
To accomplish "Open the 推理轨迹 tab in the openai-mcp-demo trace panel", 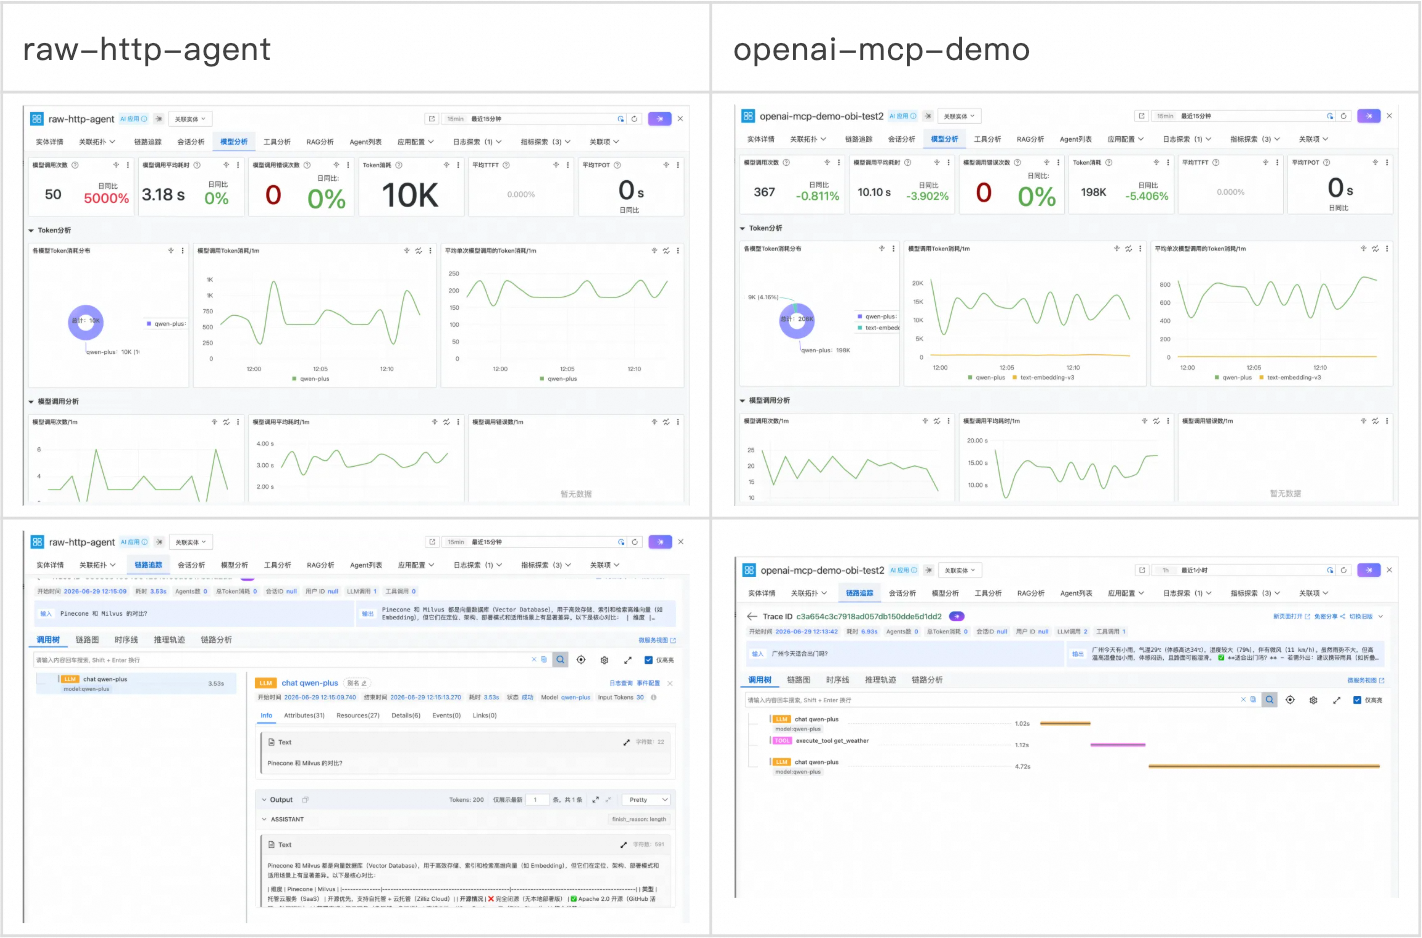I will (880, 680).
